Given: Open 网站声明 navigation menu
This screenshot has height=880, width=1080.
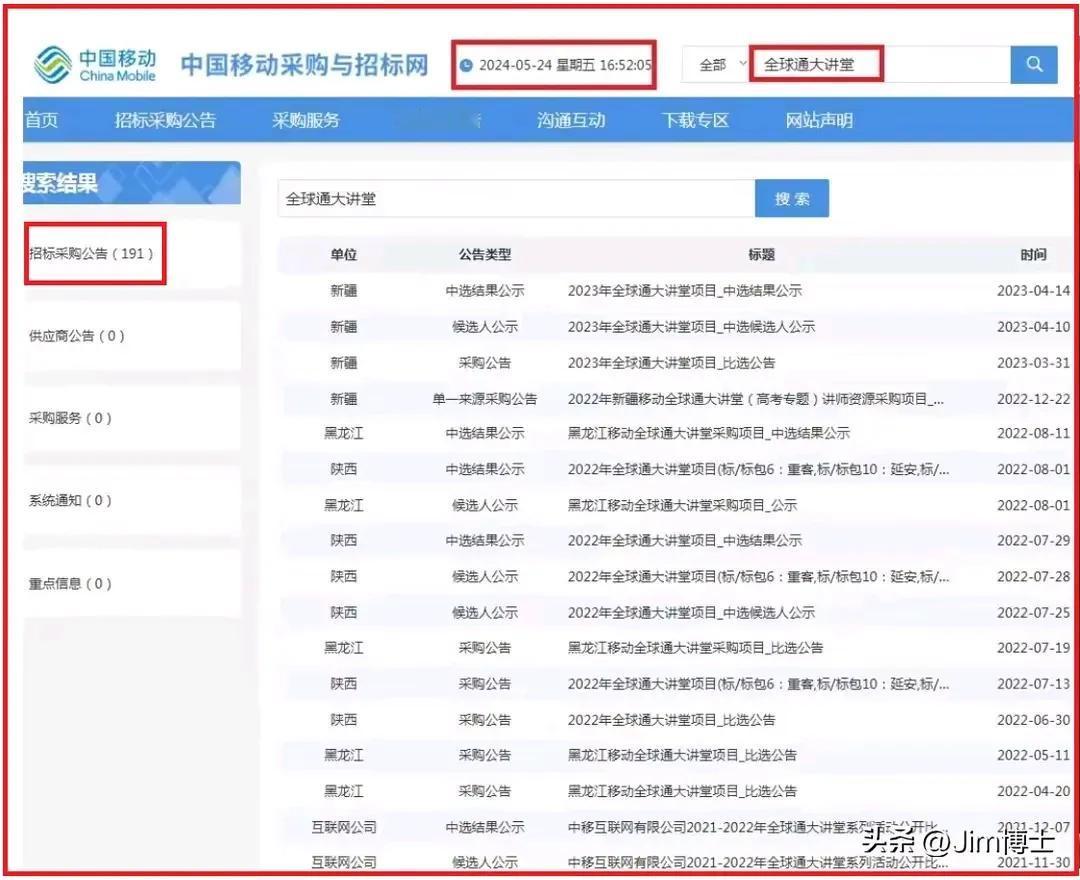Looking at the screenshot, I should 819,121.
